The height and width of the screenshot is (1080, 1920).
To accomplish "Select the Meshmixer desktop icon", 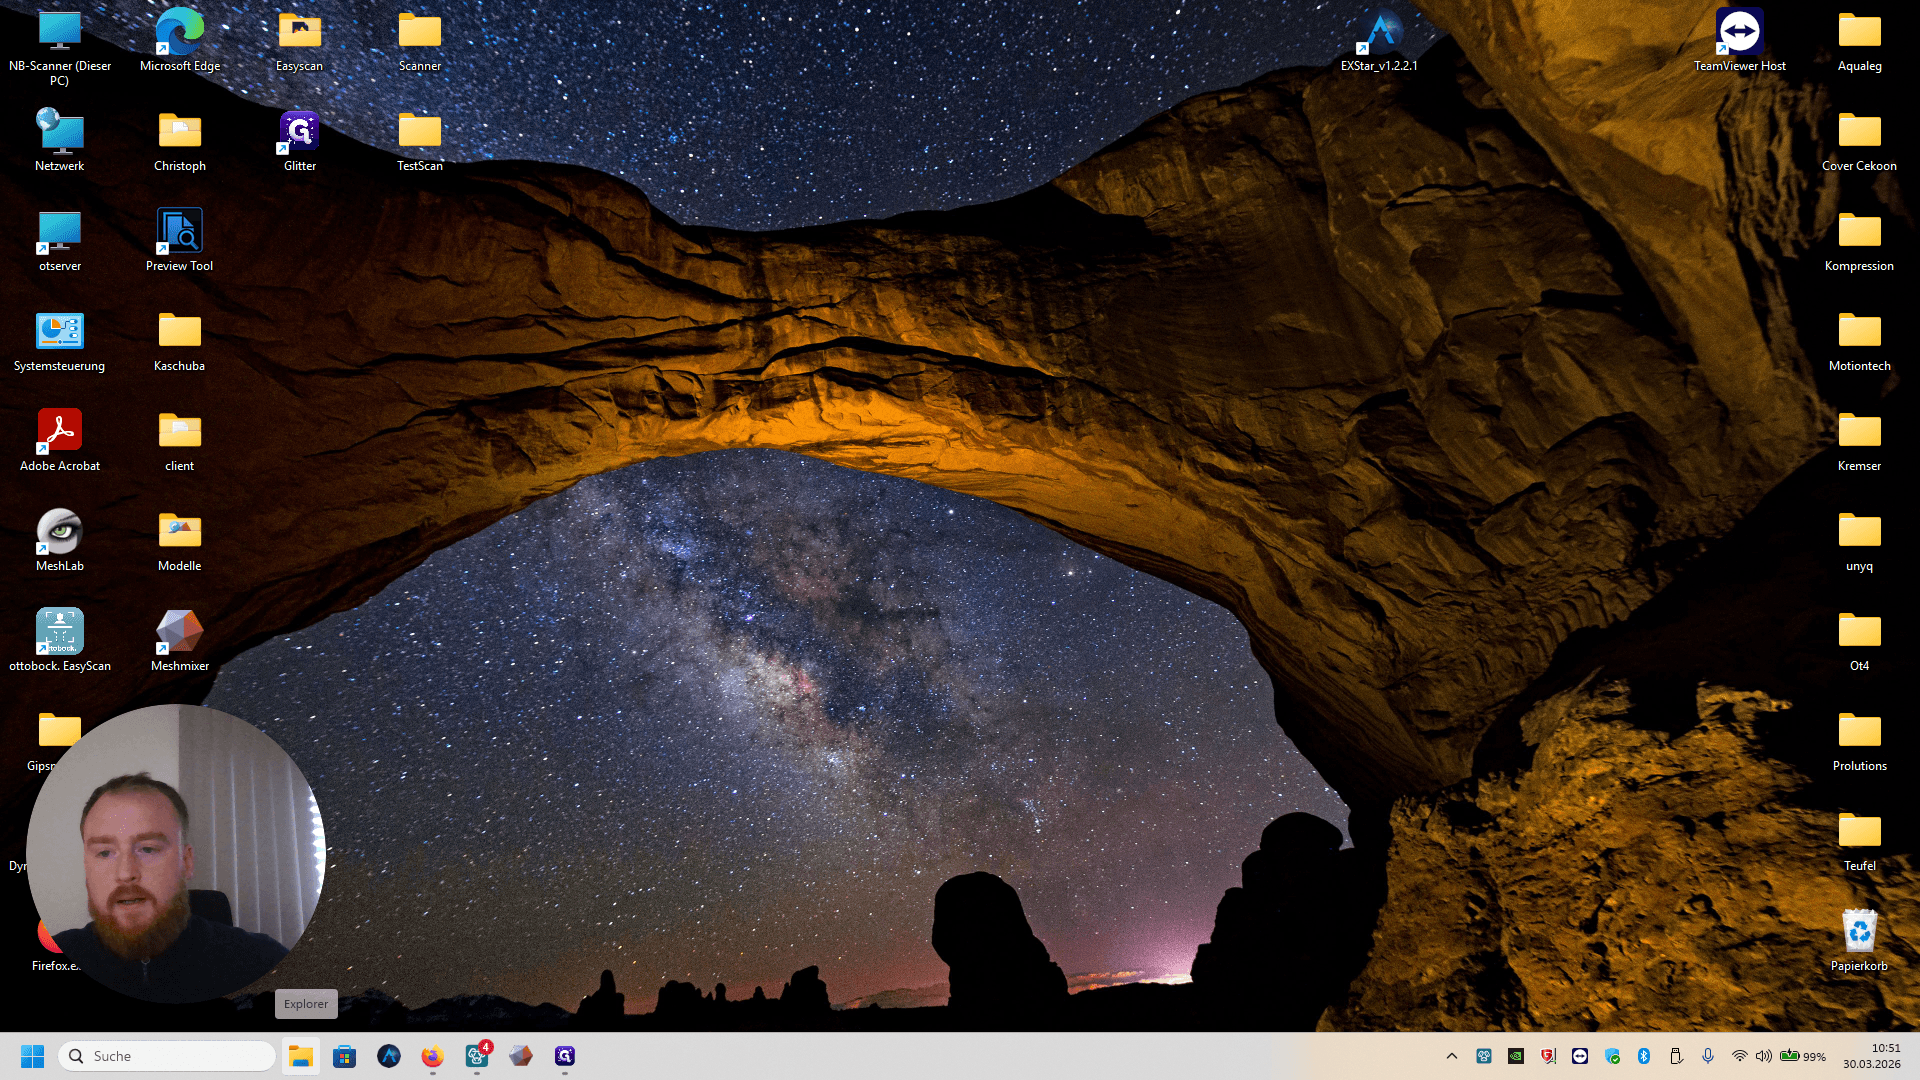I will 180,641.
